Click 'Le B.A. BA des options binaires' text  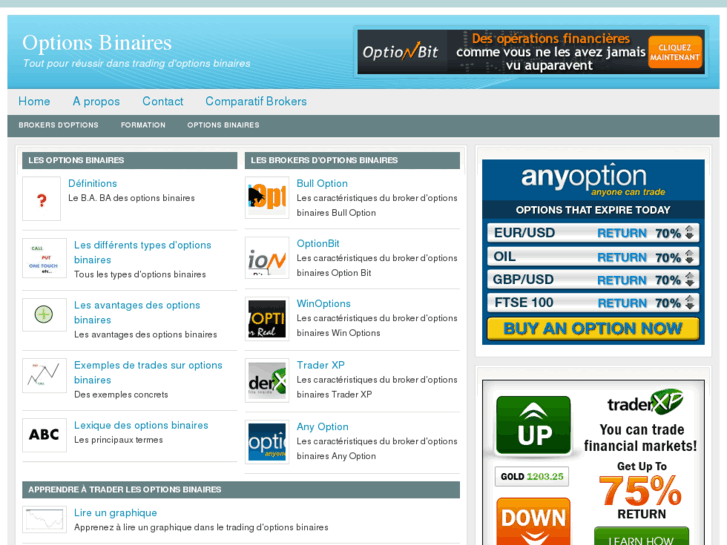point(131,198)
